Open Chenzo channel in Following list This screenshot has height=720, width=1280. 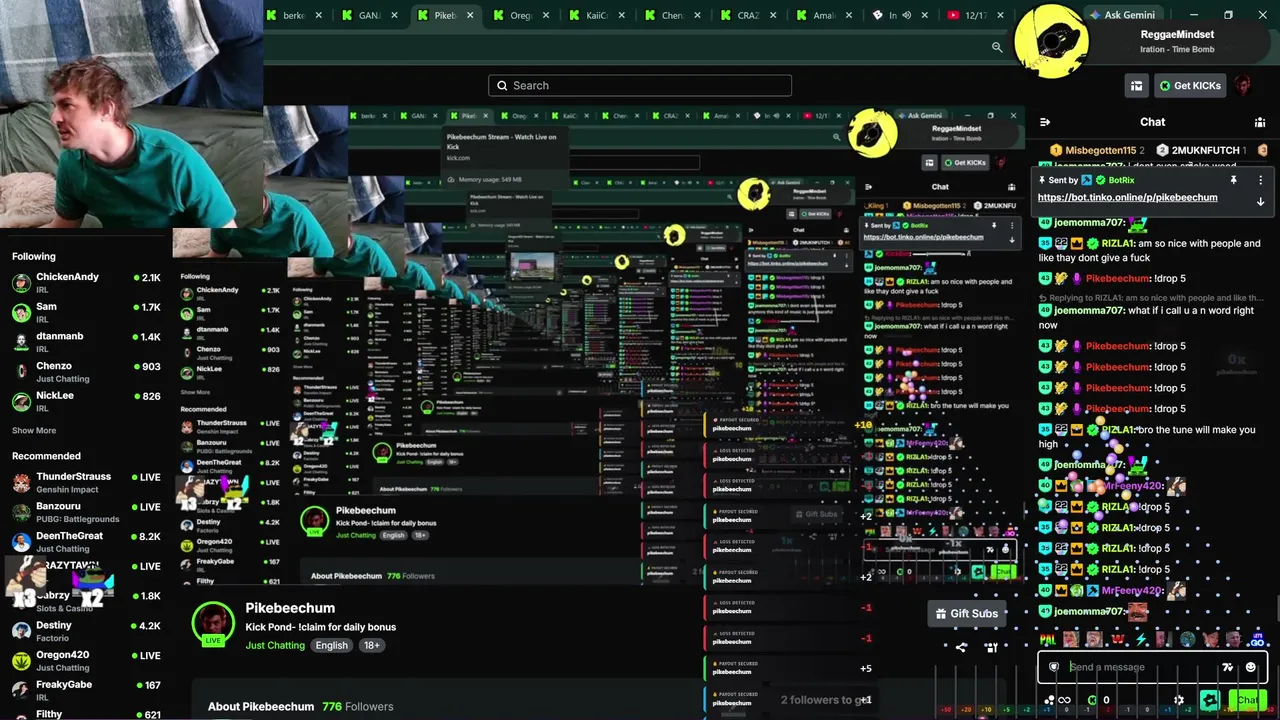(85, 372)
